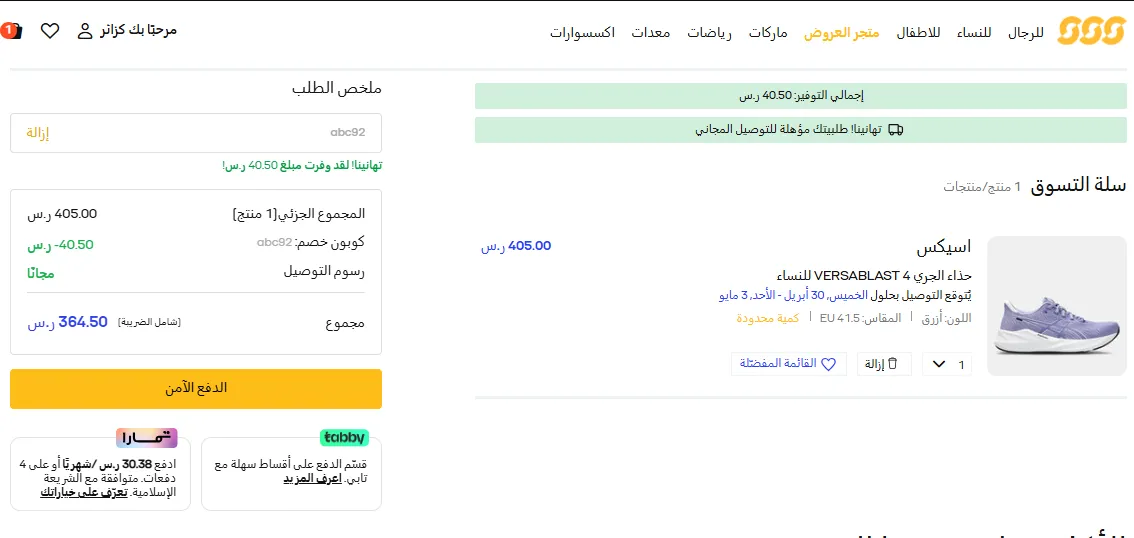The height and width of the screenshot is (538, 1134).
Task: Click the user account profile icon
Action: pyautogui.click(x=85, y=31)
